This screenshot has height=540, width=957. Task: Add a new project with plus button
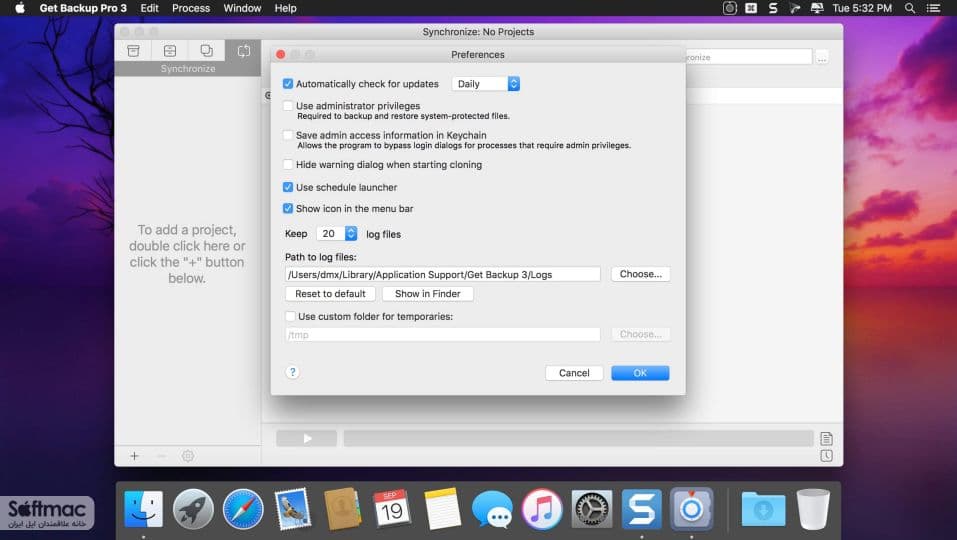[x=134, y=456]
